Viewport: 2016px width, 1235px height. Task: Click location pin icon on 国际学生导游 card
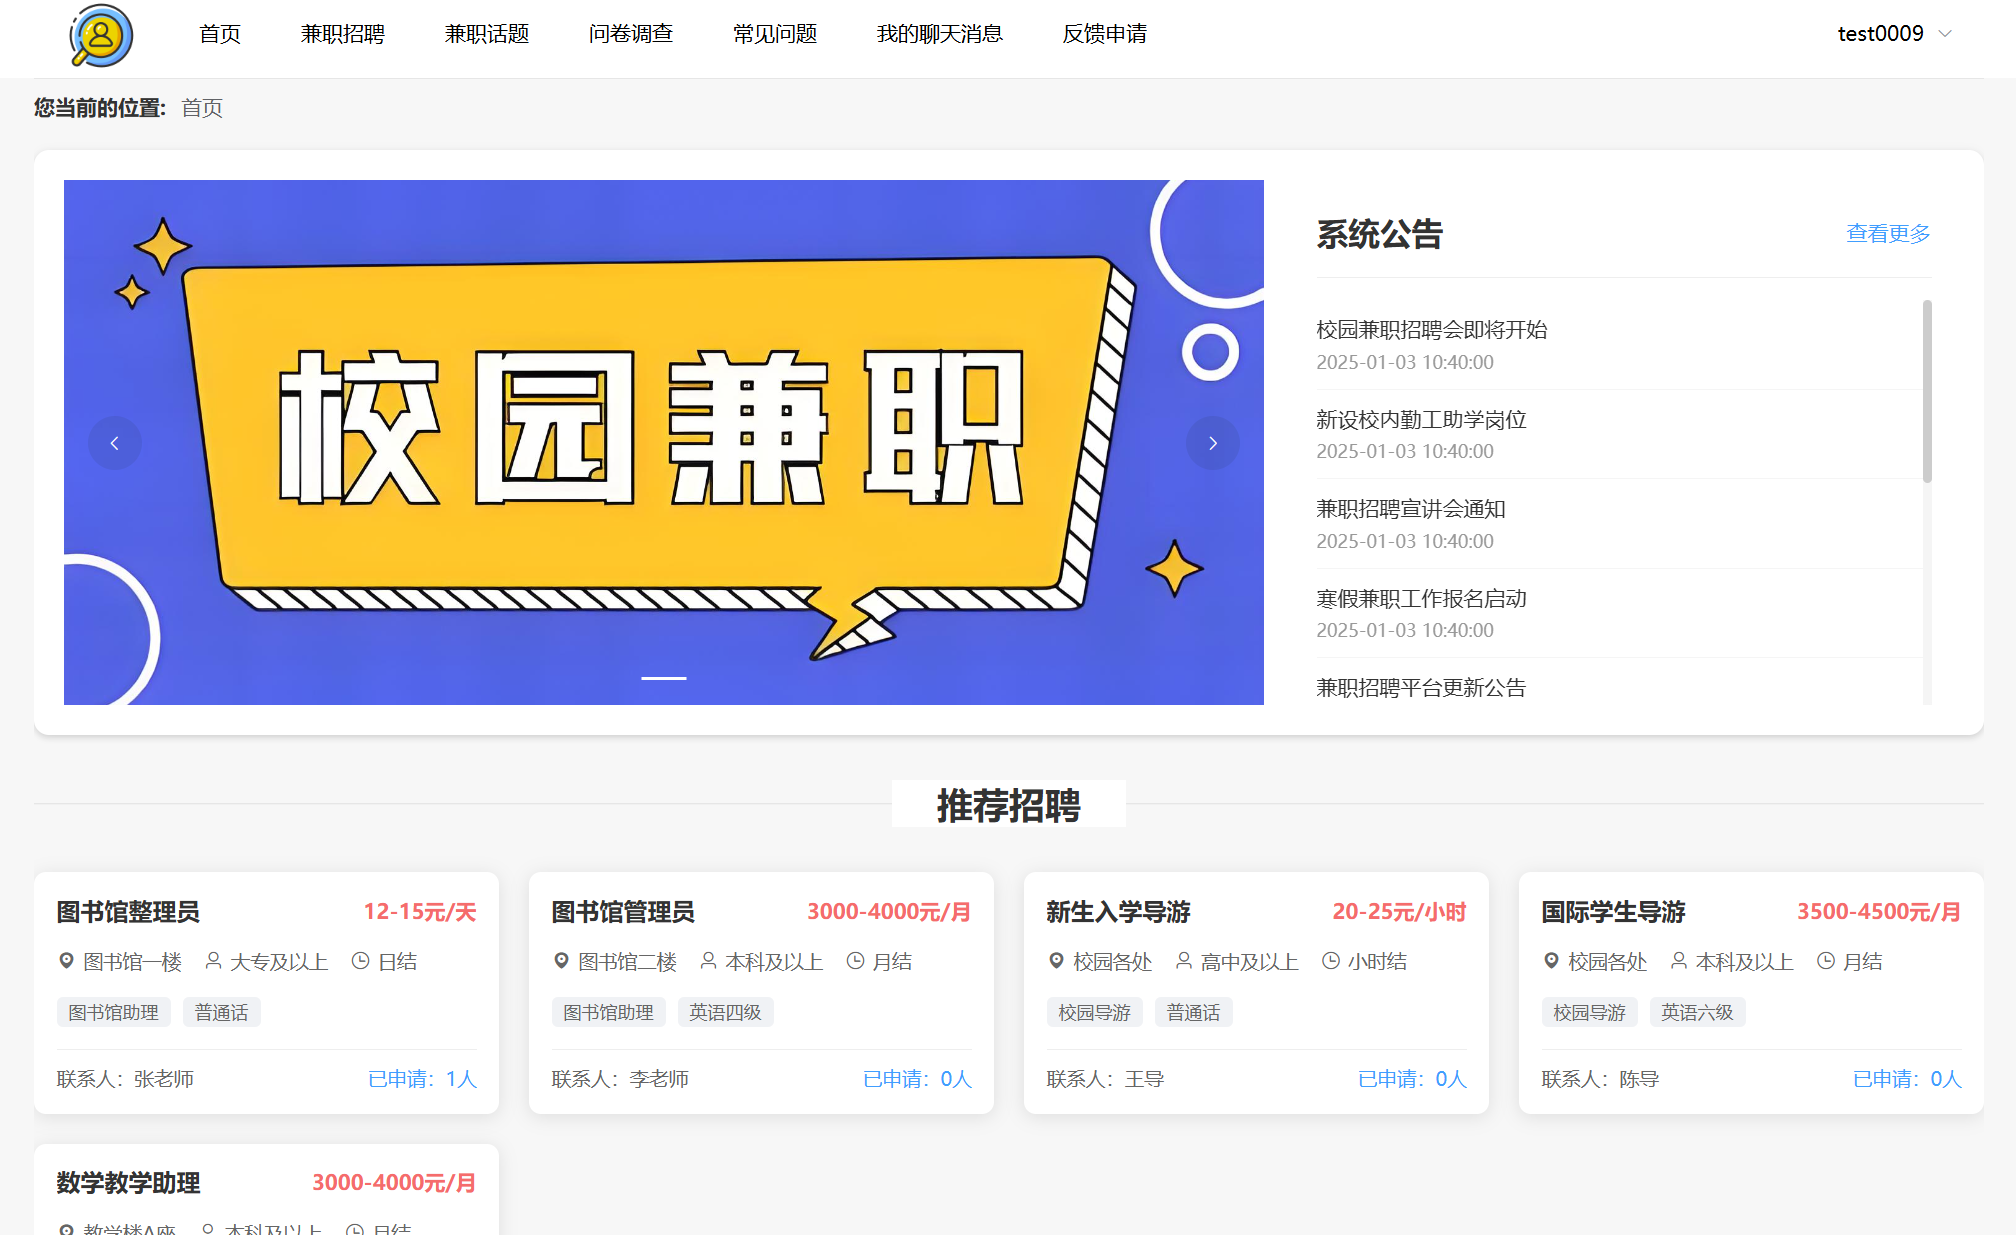(1551, 961)
